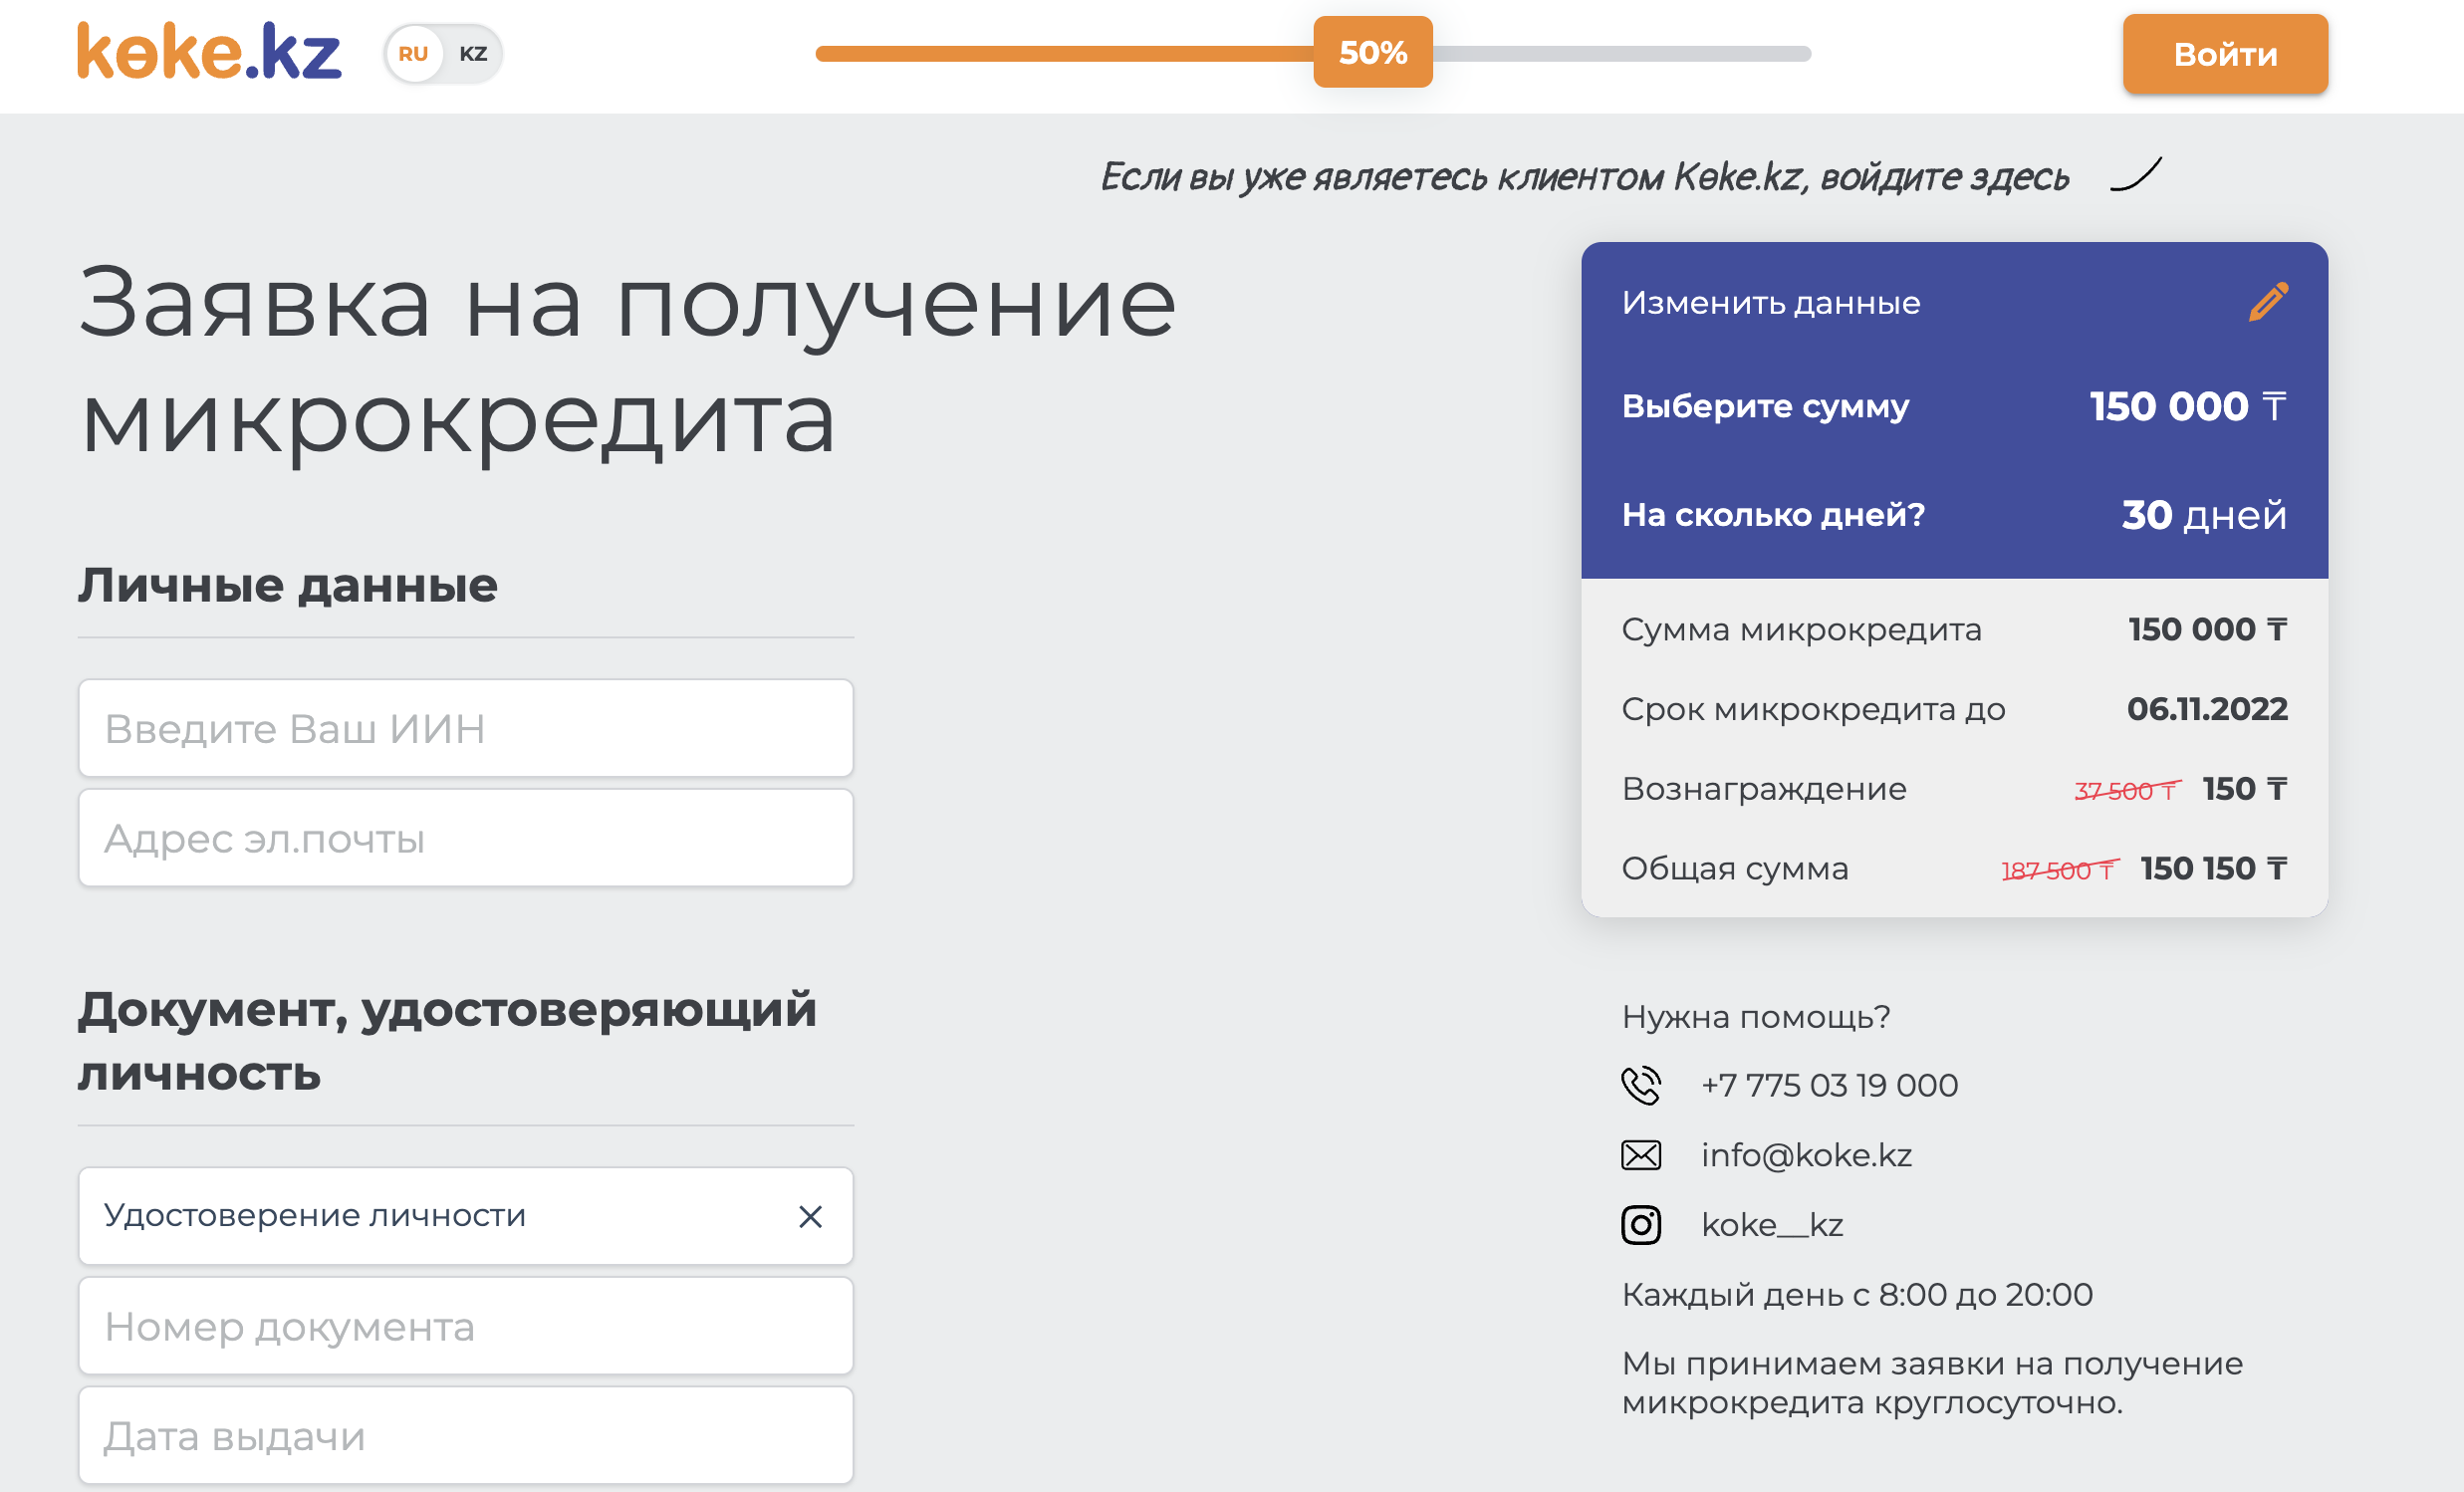The width and height of the screenshot is (2464, 1492).
Task: Click the Выберите сумму label
Action: (x=1765, y=406)
